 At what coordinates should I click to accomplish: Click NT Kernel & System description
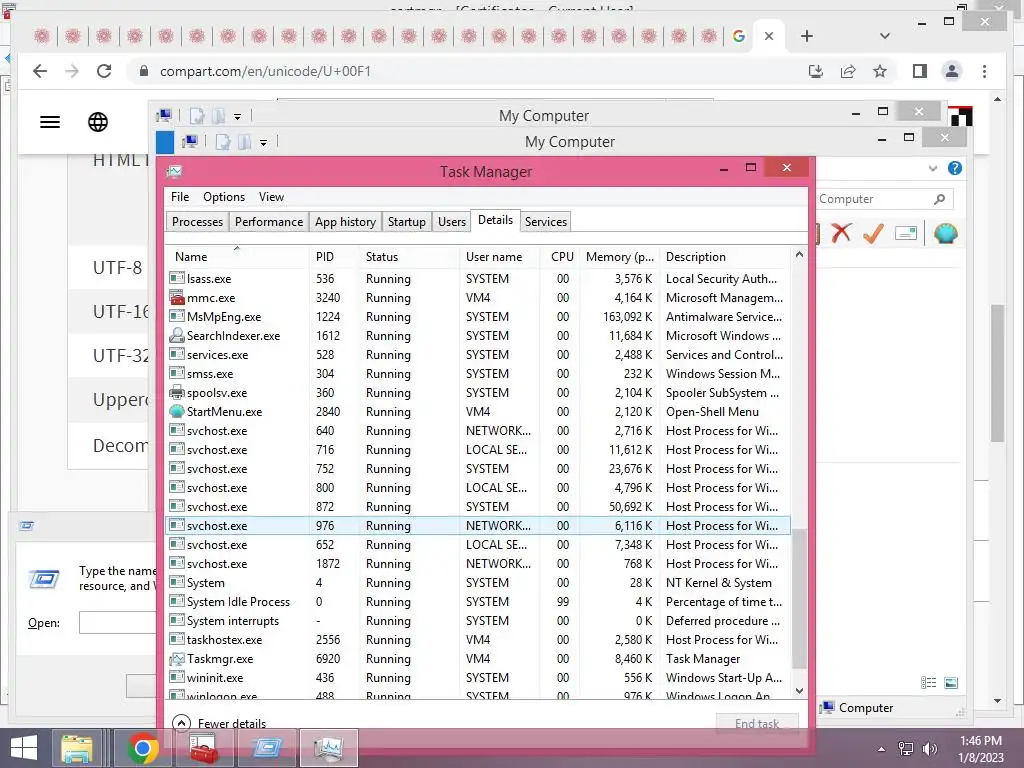click(718, 583)
